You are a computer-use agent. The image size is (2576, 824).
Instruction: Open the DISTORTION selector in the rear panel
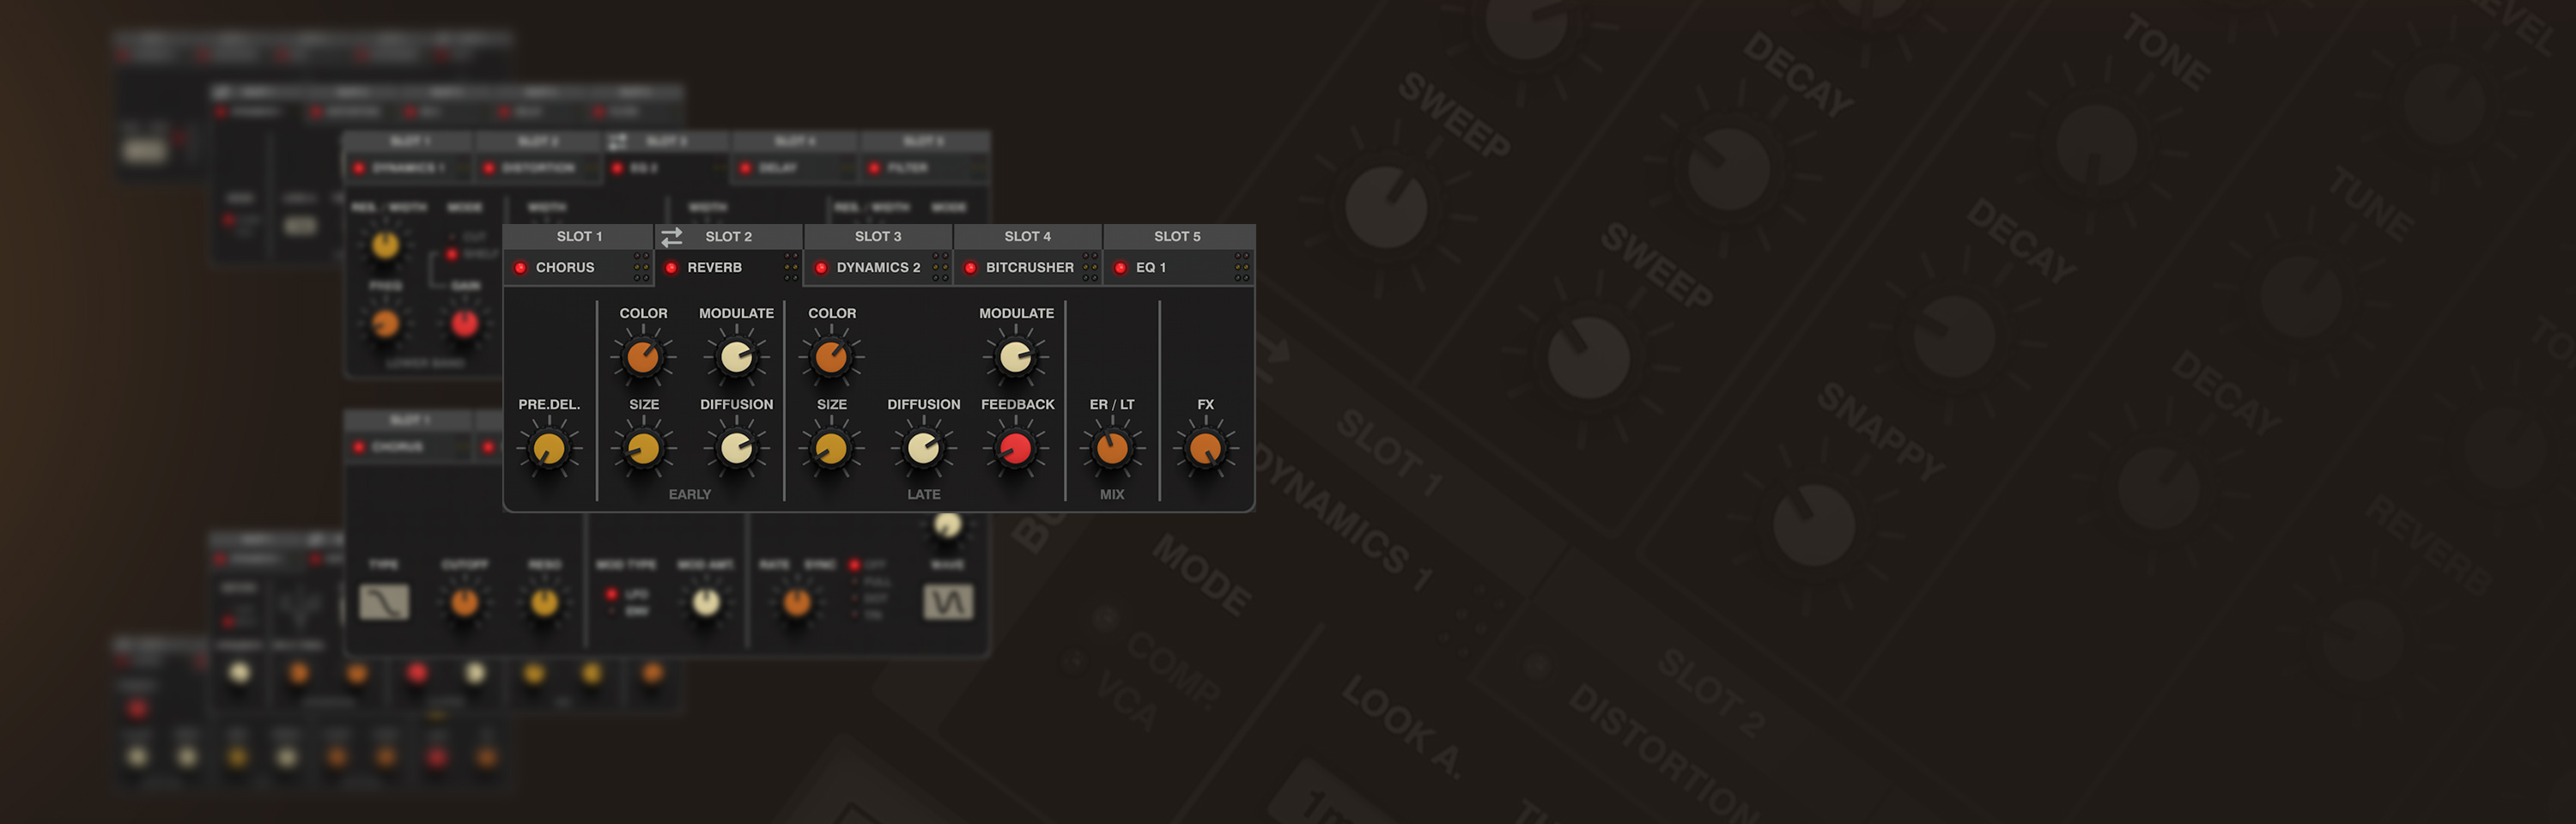(x=538, y=168)
